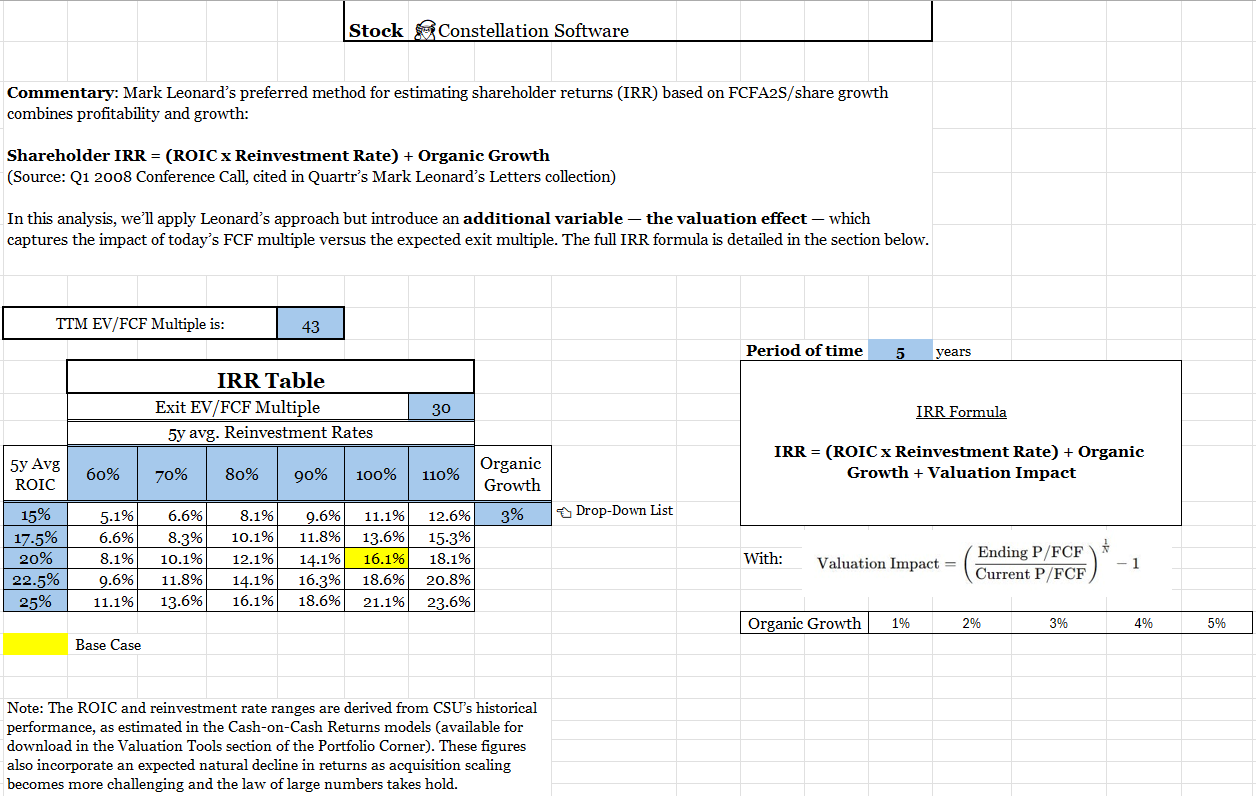Click the 23.6% IRR cell
1256x796 pixels.
441,601
